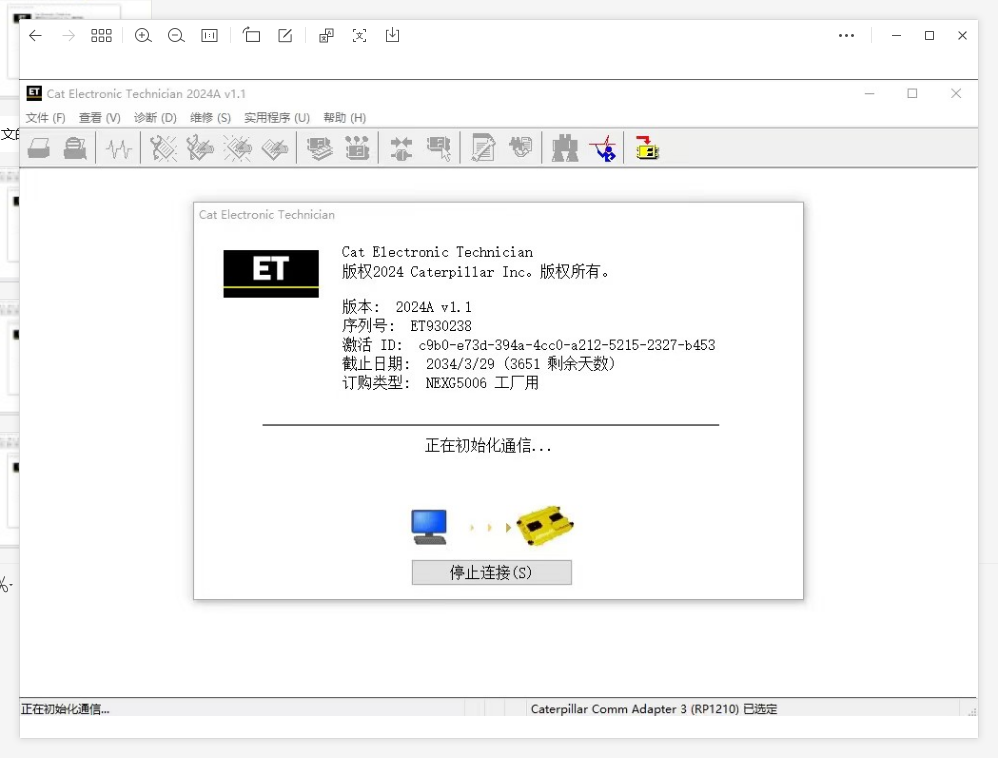Extract text from image (OCR icon)
The image size is (998, 758).
360,36
